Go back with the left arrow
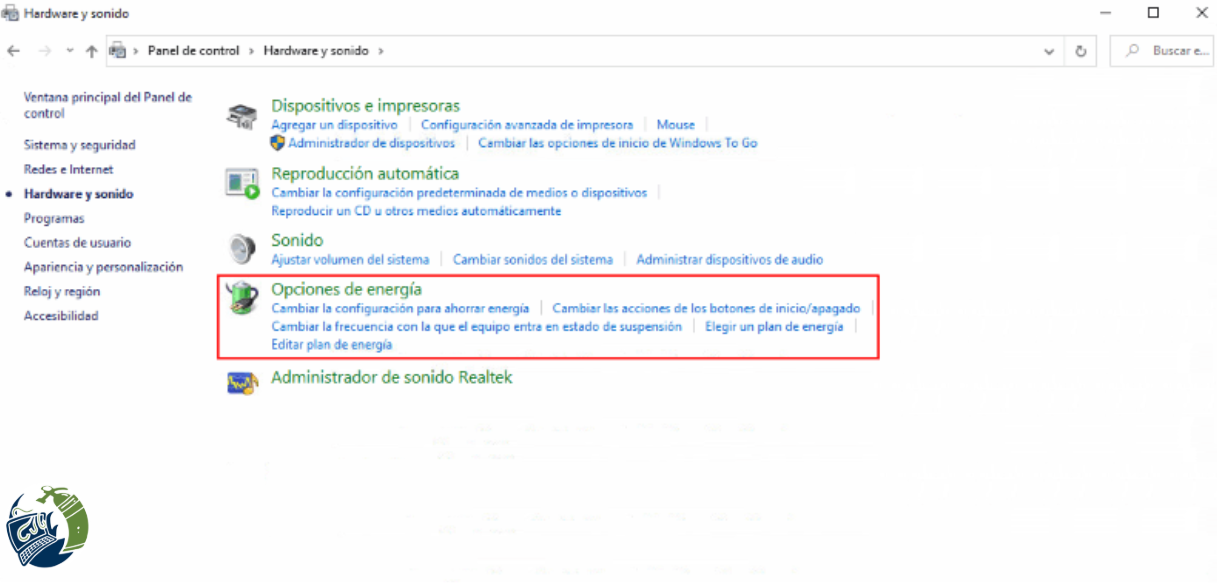 click(14, 51)
